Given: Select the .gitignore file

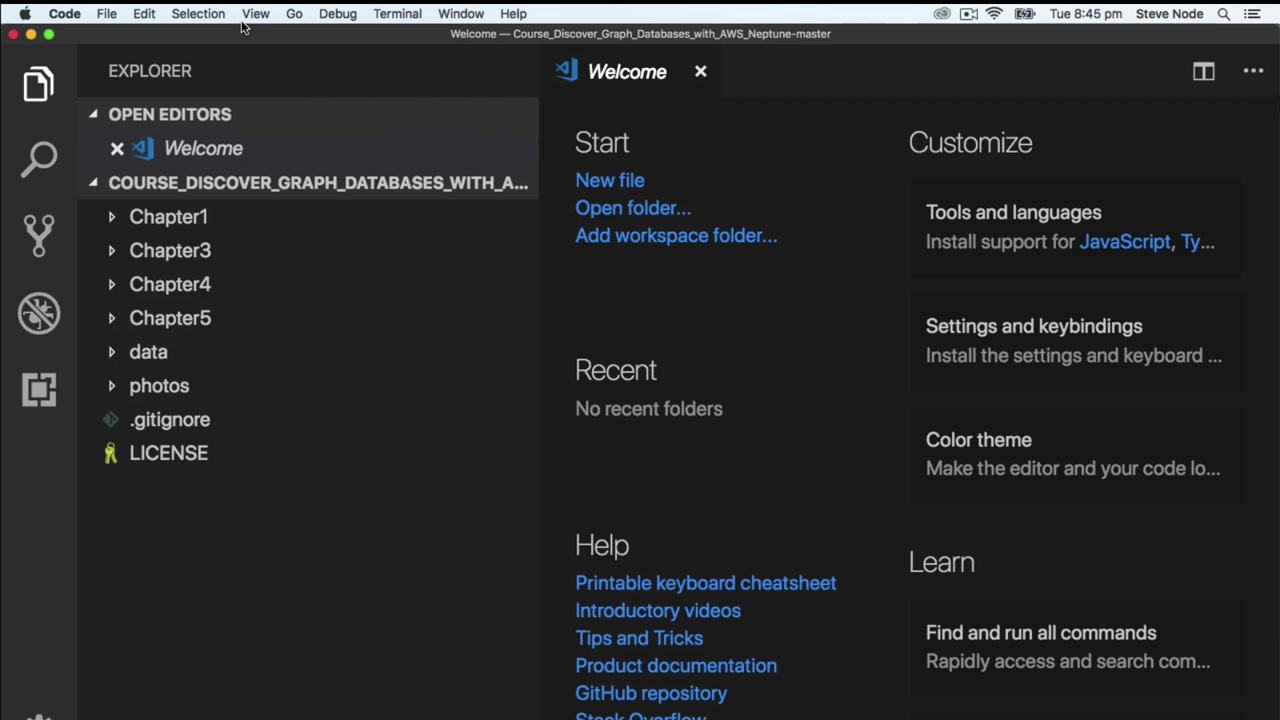Looking at the screenshot, I should 309,420.
